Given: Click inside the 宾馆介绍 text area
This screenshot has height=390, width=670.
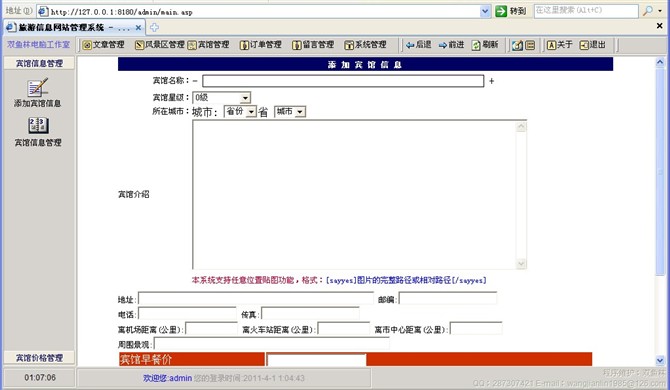Looking at the screenshot, I should pyautogui.click(x=354, y=194).
